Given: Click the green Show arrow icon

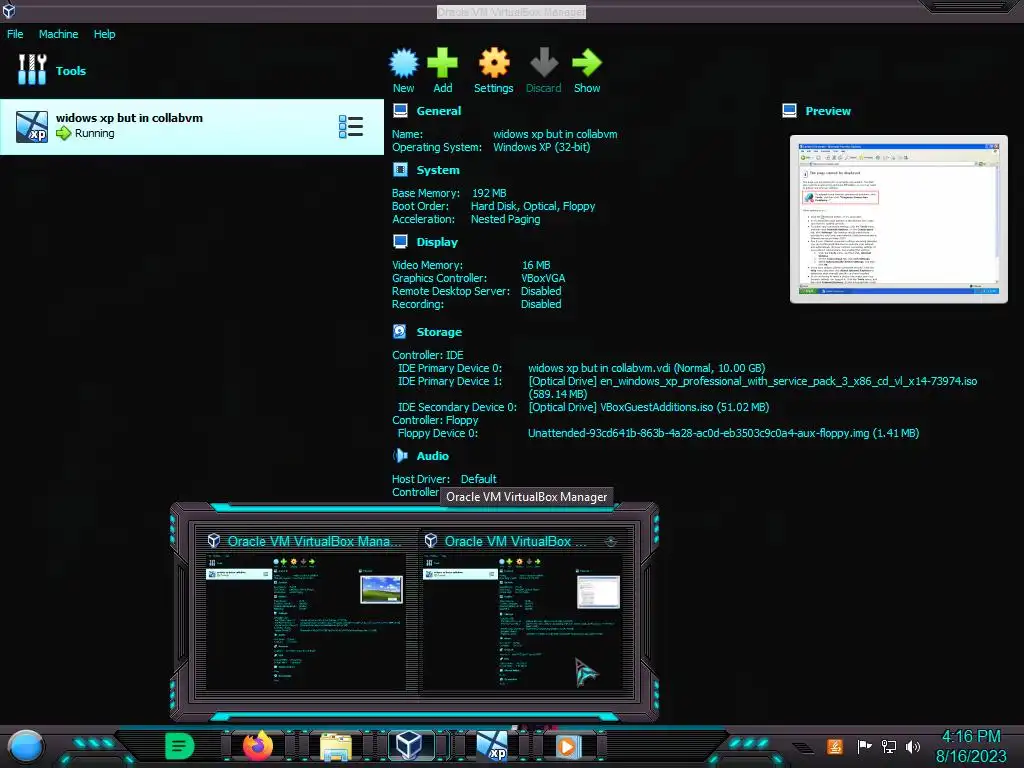Looking at the screenshot, I should click(586, 63).
